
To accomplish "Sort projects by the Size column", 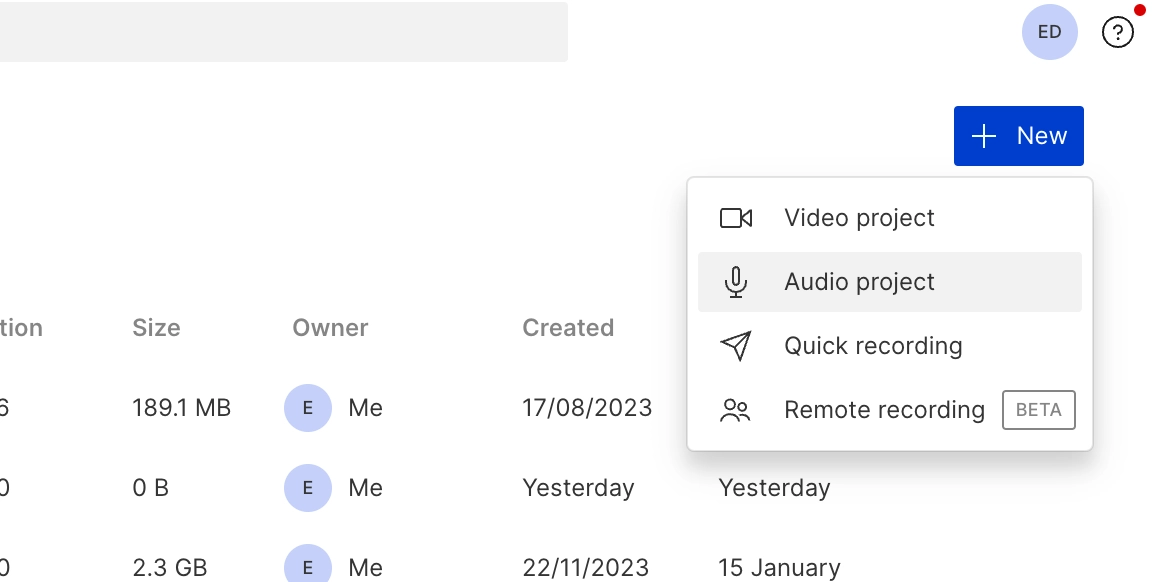I will coord(156,327).
